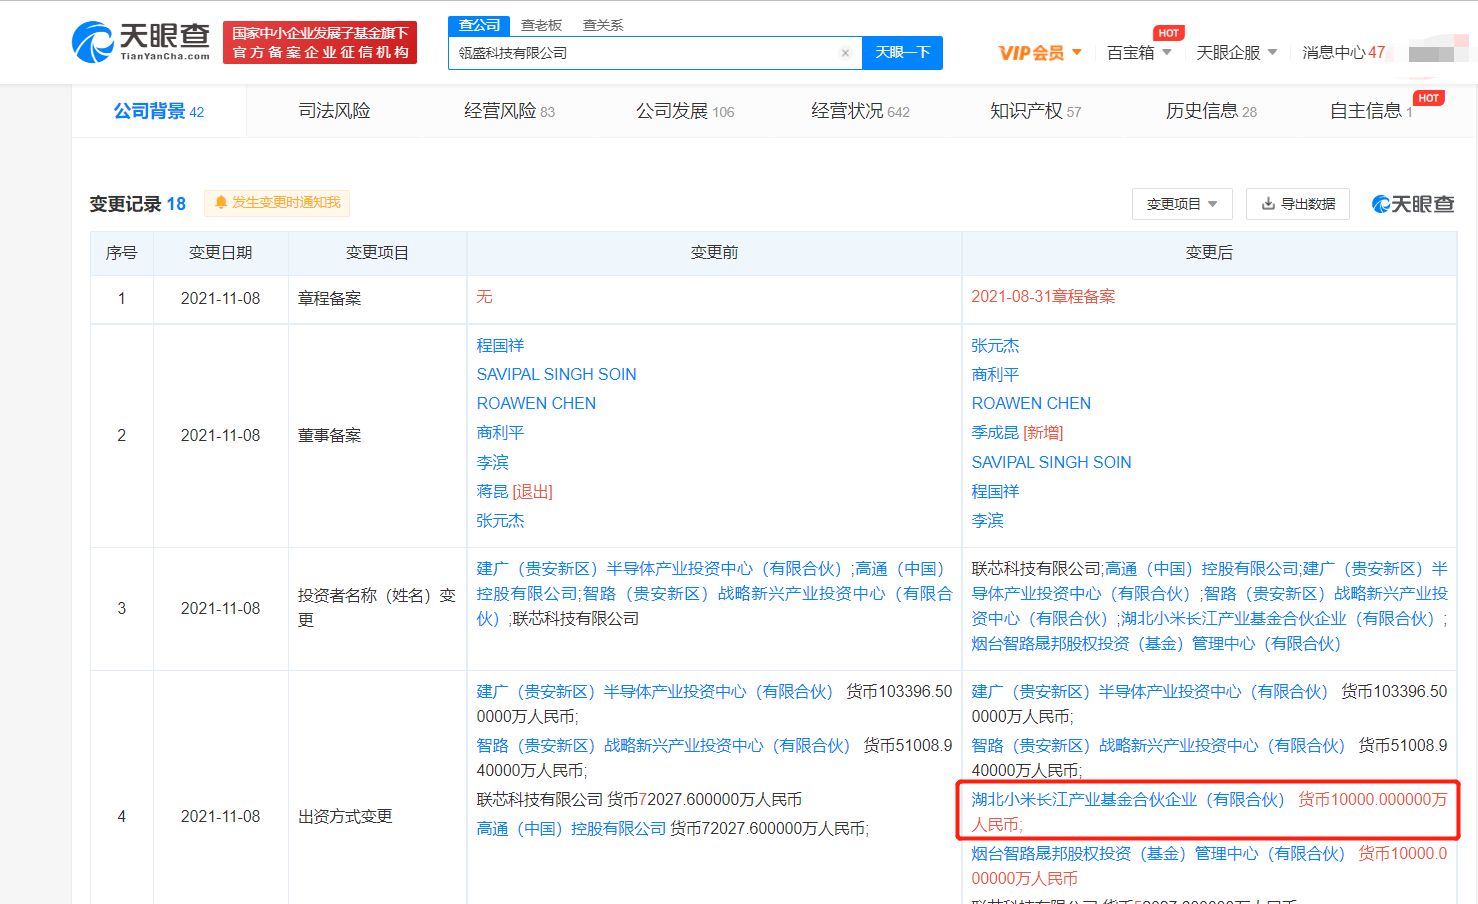Open the 天眼企服 dropdown
The height and width of the screenshot is (904, 1478).
[x=1237, y=53]
